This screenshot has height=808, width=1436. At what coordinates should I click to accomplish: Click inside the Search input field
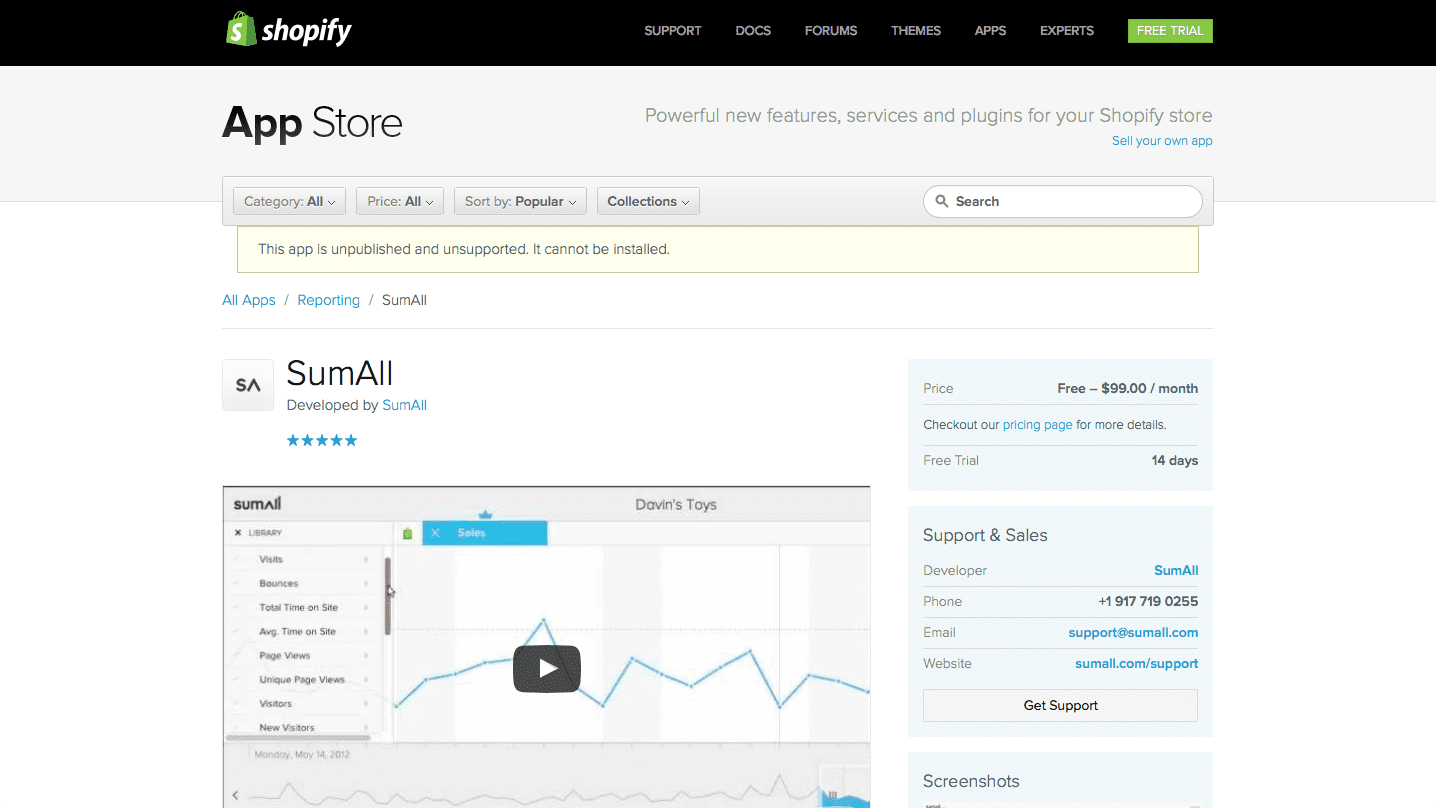point(1072,201)
